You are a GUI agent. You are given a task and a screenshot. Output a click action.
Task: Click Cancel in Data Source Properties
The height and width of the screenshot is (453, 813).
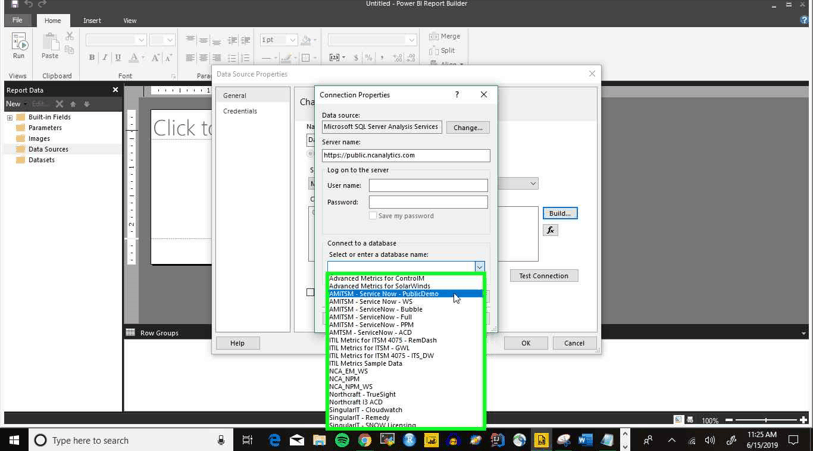[x=574, y=343]
